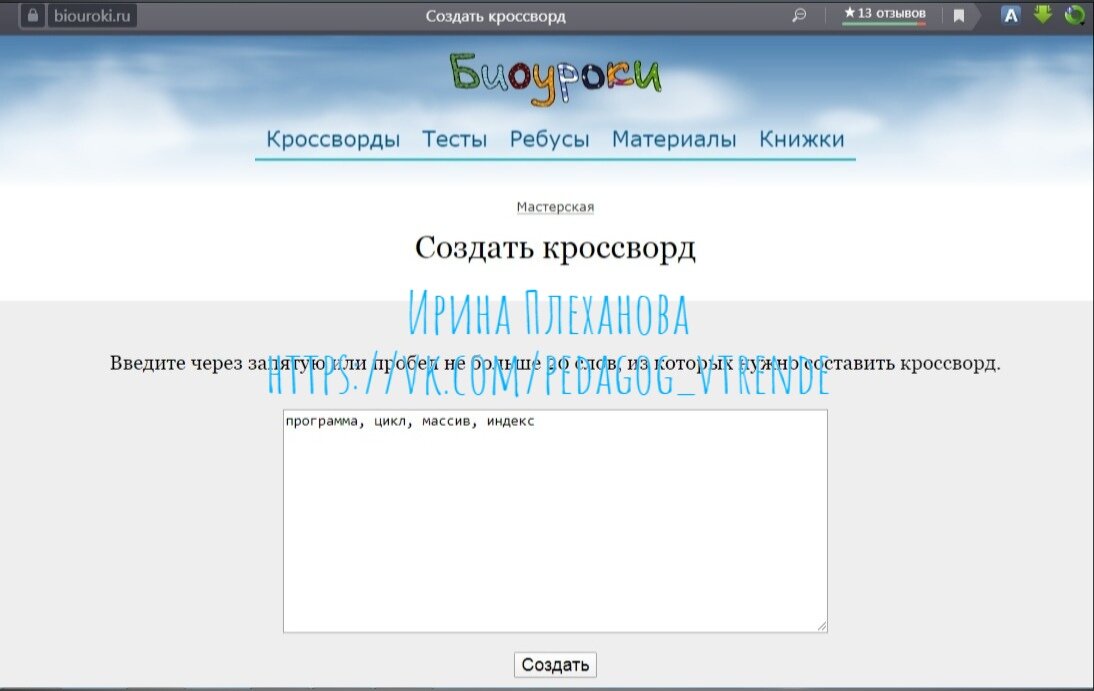Open the zoom magnifier tool
Viewport: 1094px width, 691px height.
pos(800,14)
